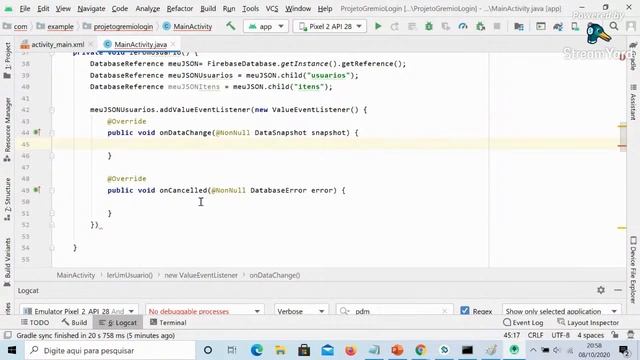
Task: Click the 6: Logcat tool window button
Action: (118, 322)
